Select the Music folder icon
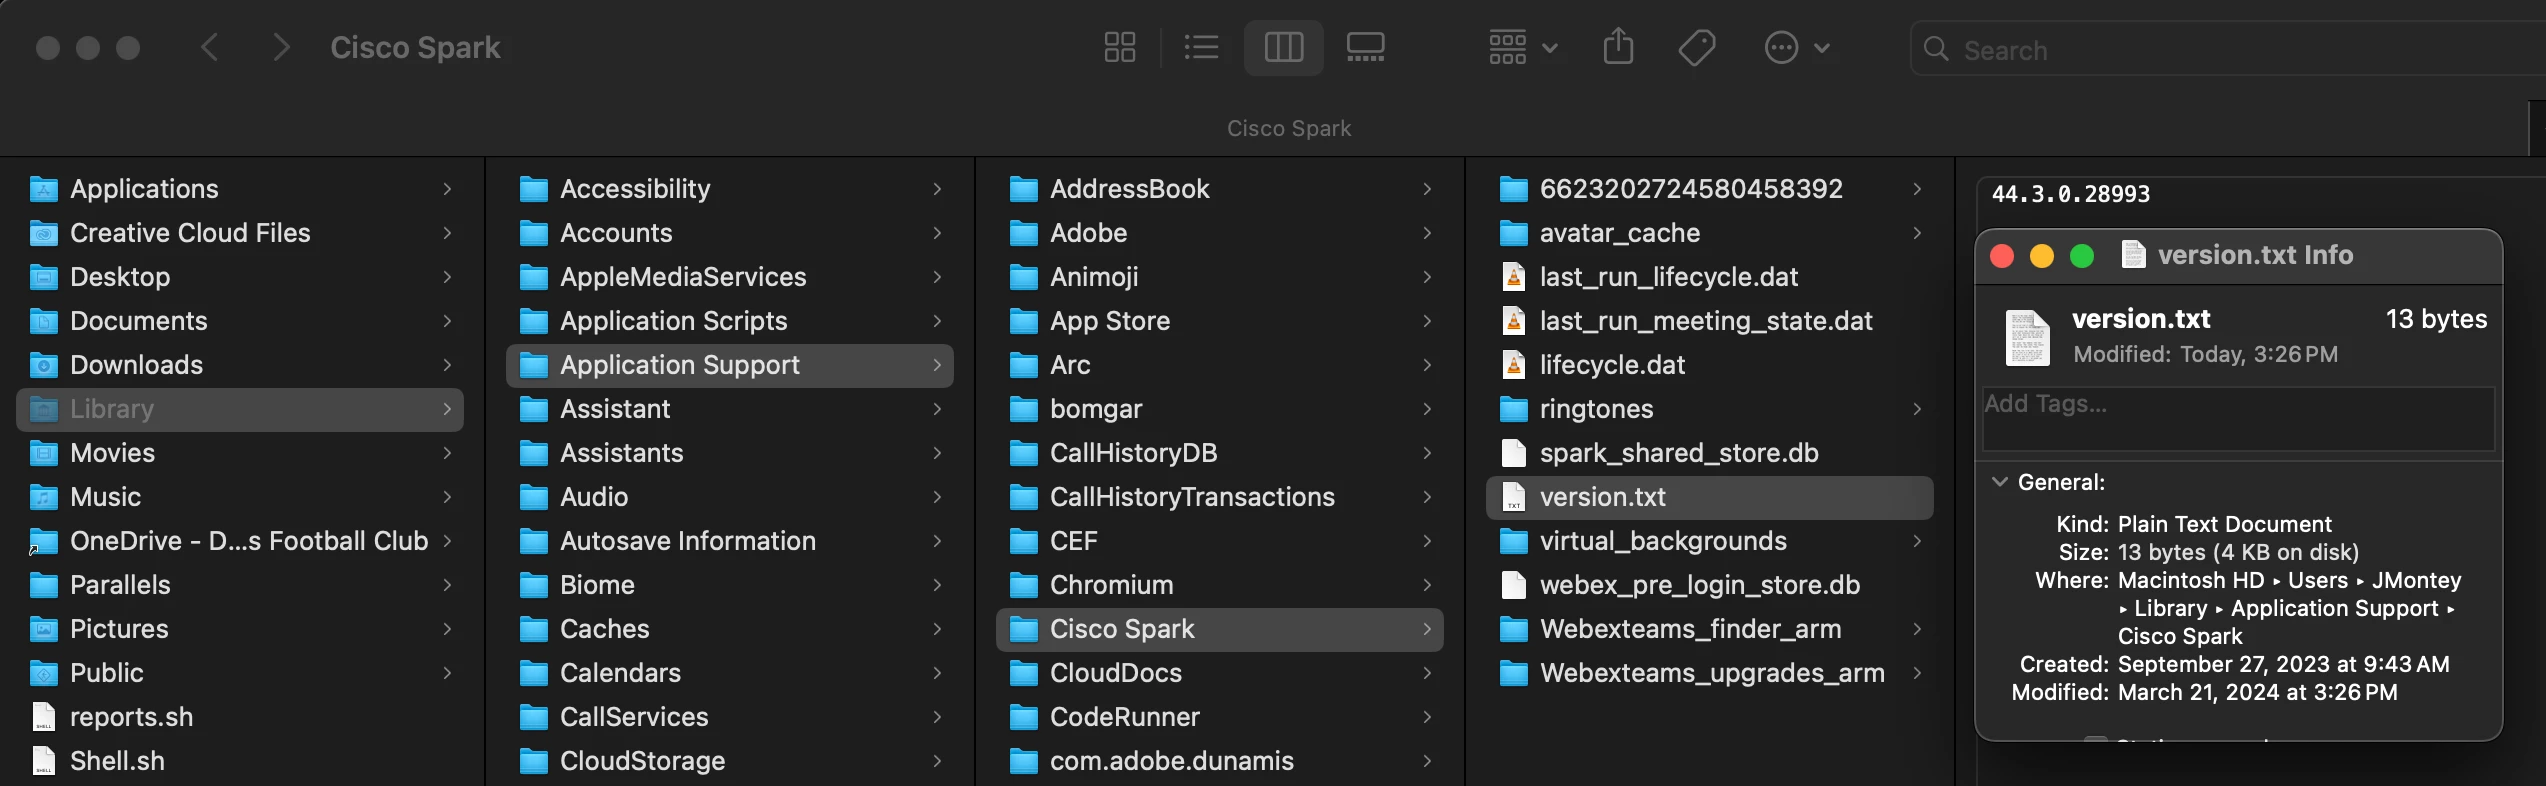This screenshot has width=2546, height=786. [x=43, y=497]
